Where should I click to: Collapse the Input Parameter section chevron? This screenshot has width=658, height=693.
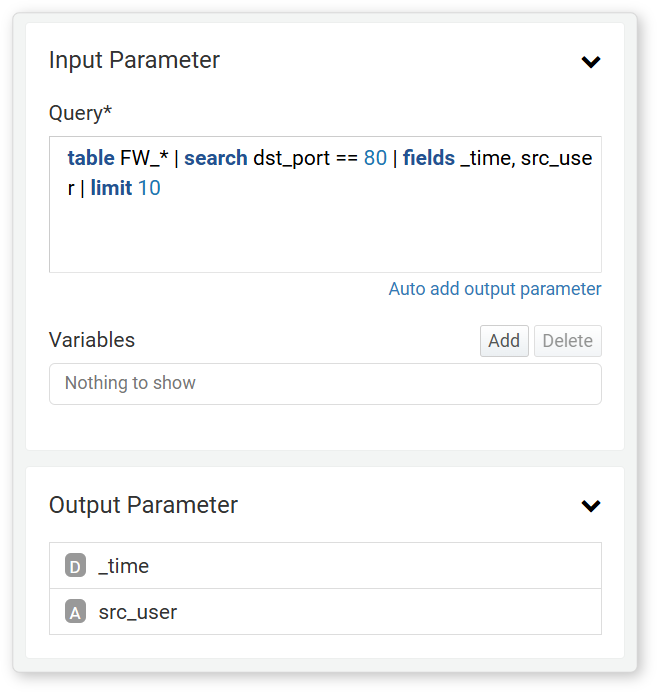pyautogui.click(x=590, y=61)
